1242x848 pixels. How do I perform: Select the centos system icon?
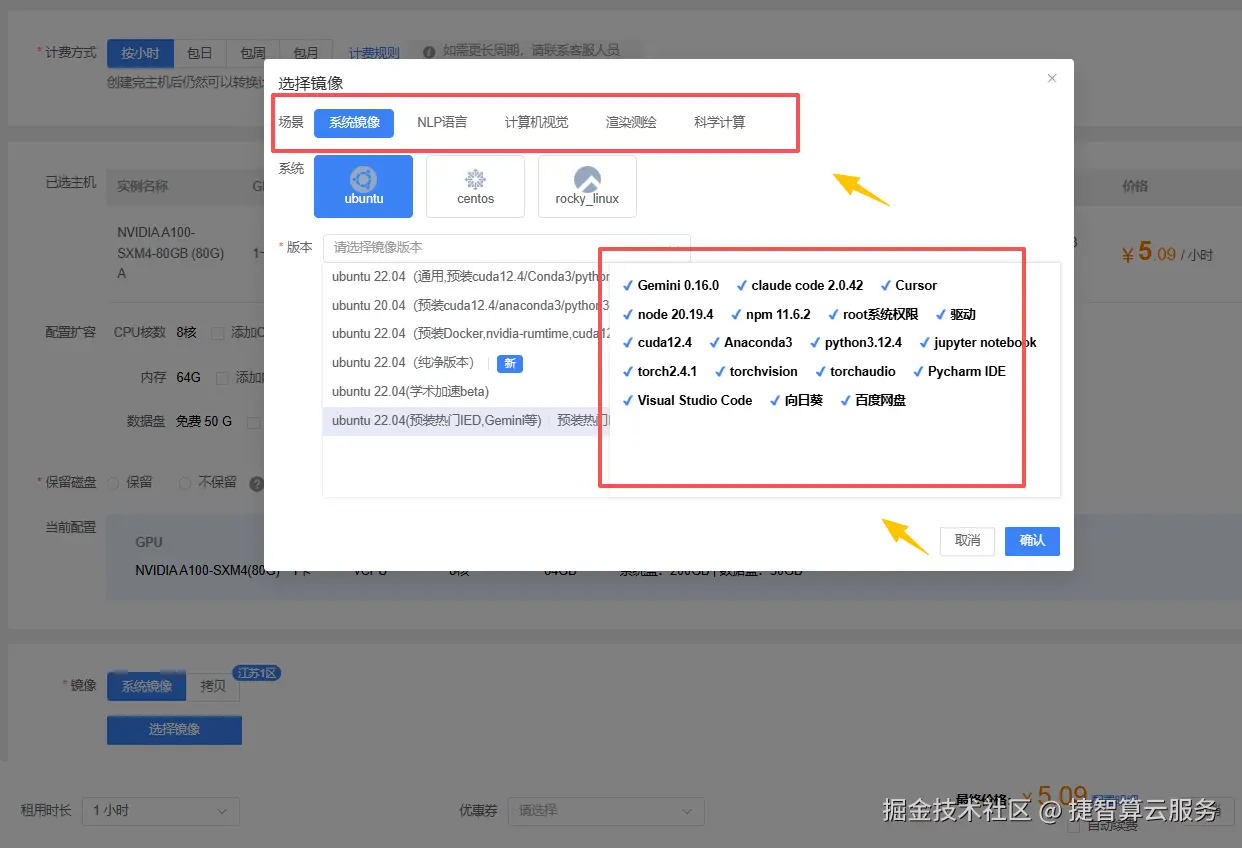coord(475,186)
